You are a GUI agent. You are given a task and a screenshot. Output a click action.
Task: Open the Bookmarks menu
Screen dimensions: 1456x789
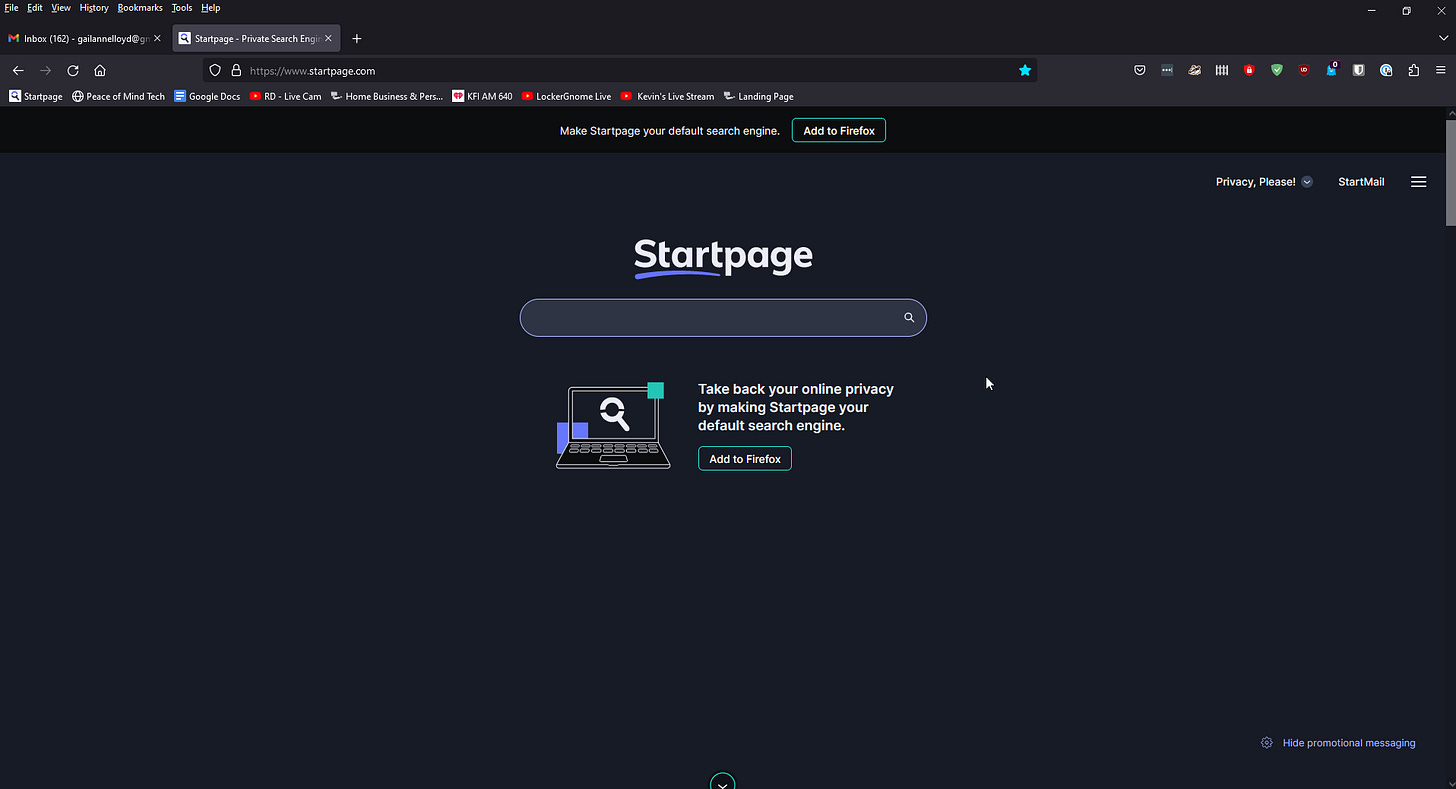pos(140,8)
